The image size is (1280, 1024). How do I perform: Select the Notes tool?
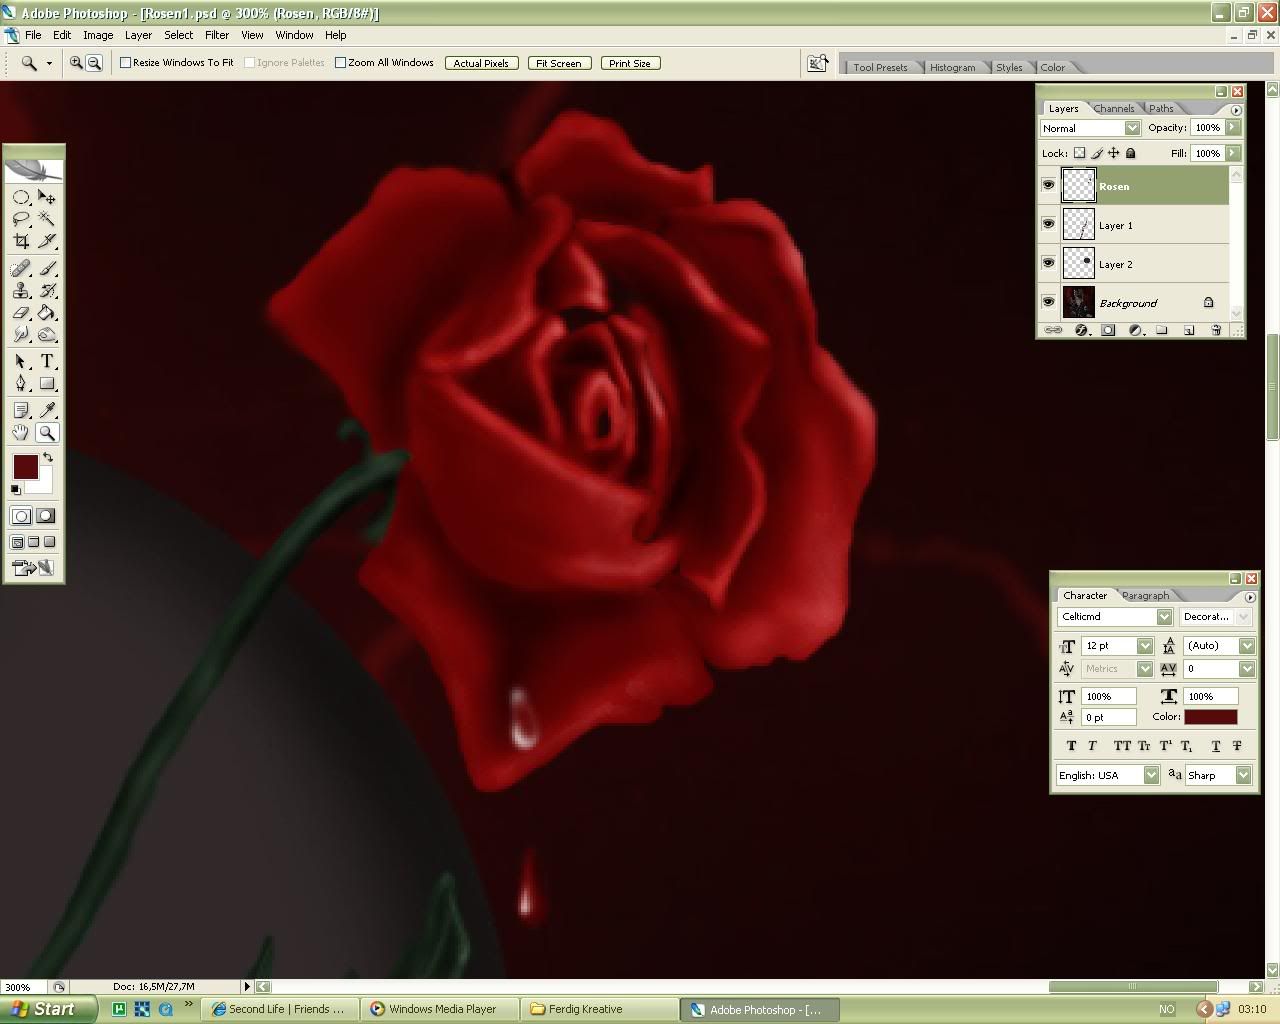pyautogui.click(x=21, y=410)
